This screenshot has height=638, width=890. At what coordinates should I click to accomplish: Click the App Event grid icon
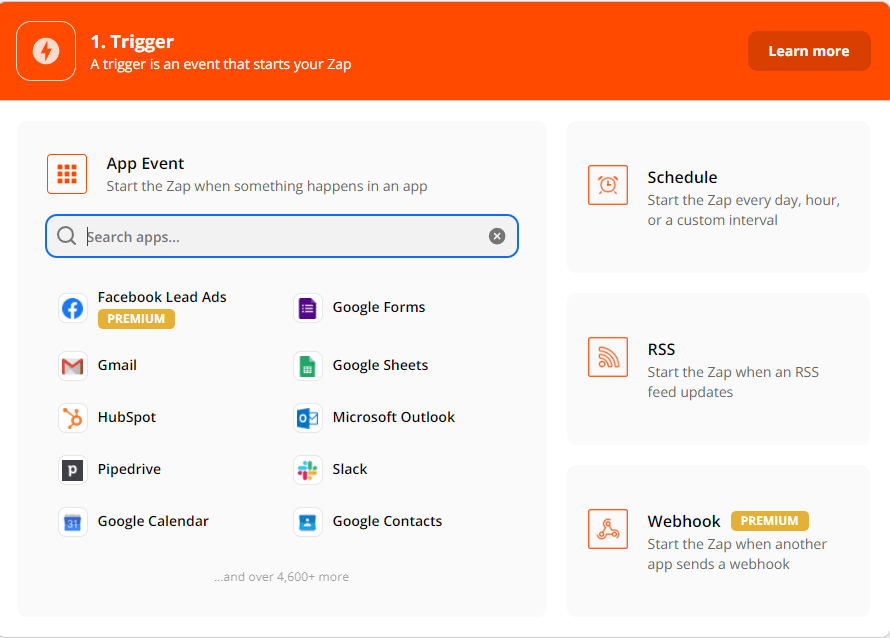tap(67, 174)
